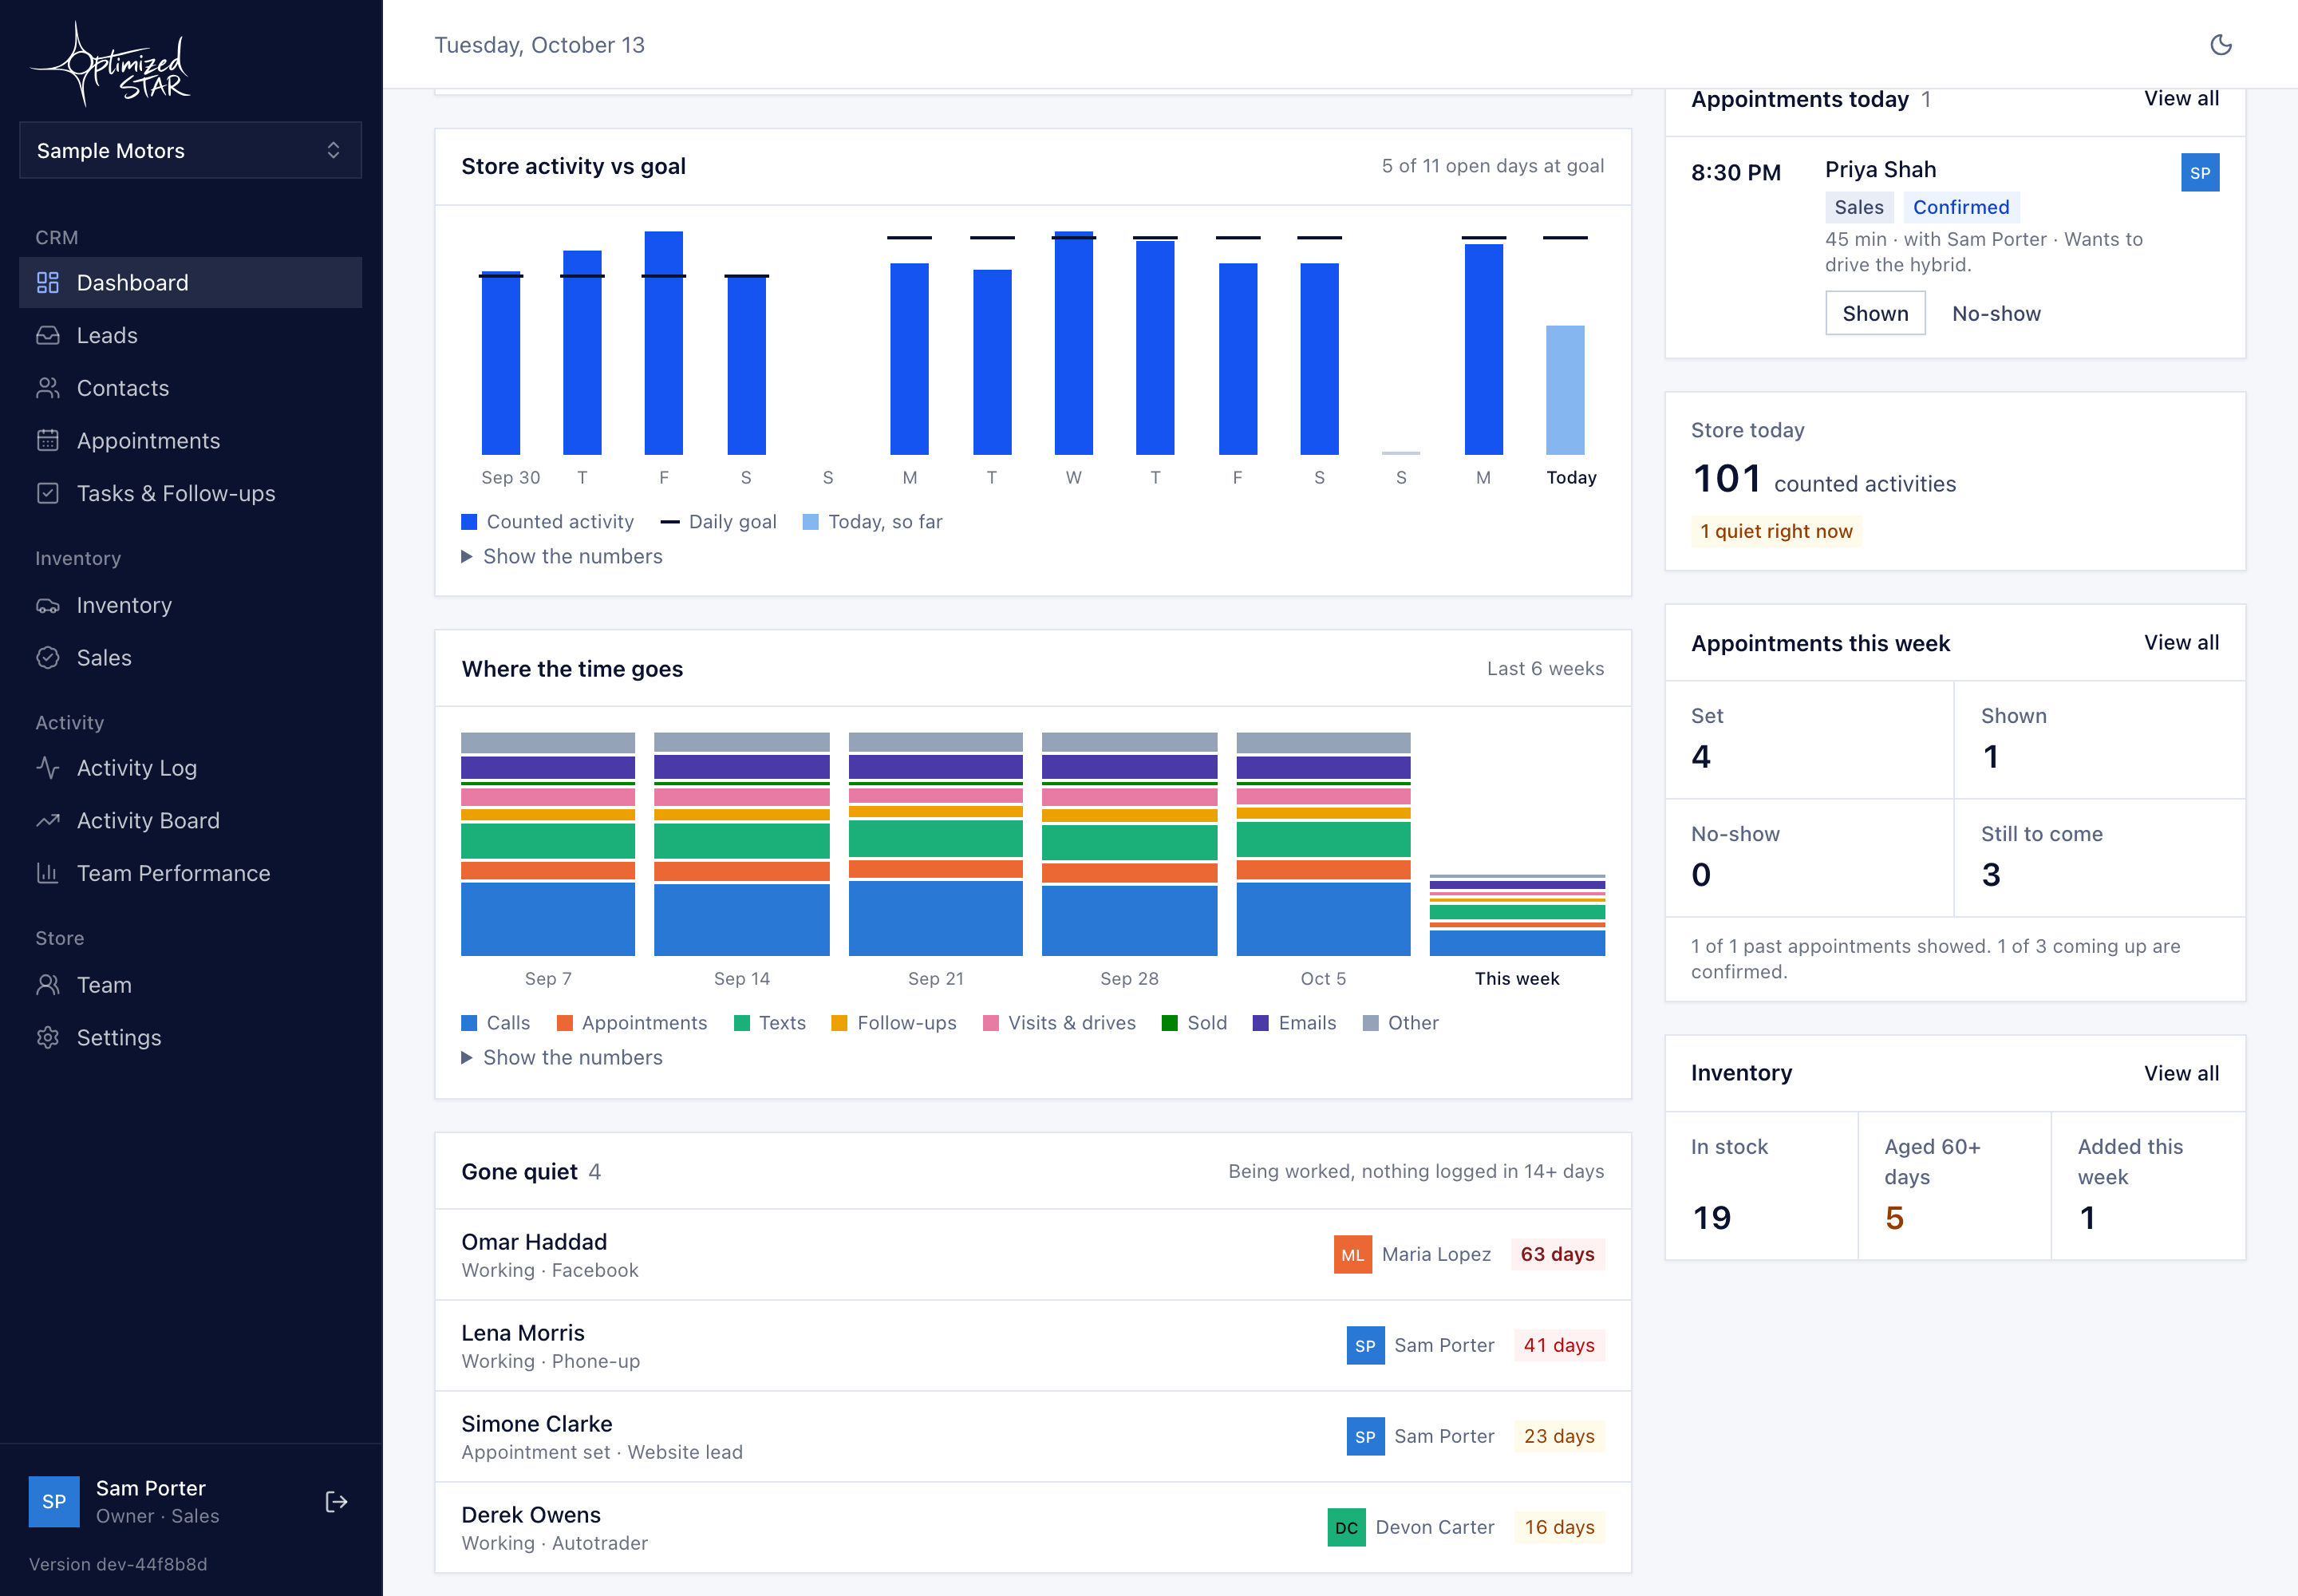
Task: Click the SP avatar in the sidebar footer
Action: 54,1502
